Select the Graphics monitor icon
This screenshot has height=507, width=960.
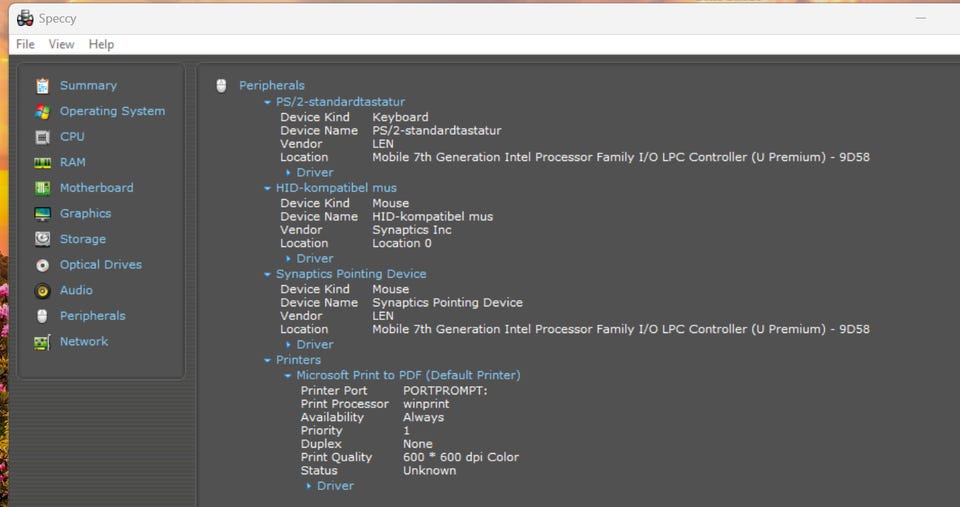[x=42, y=214]
